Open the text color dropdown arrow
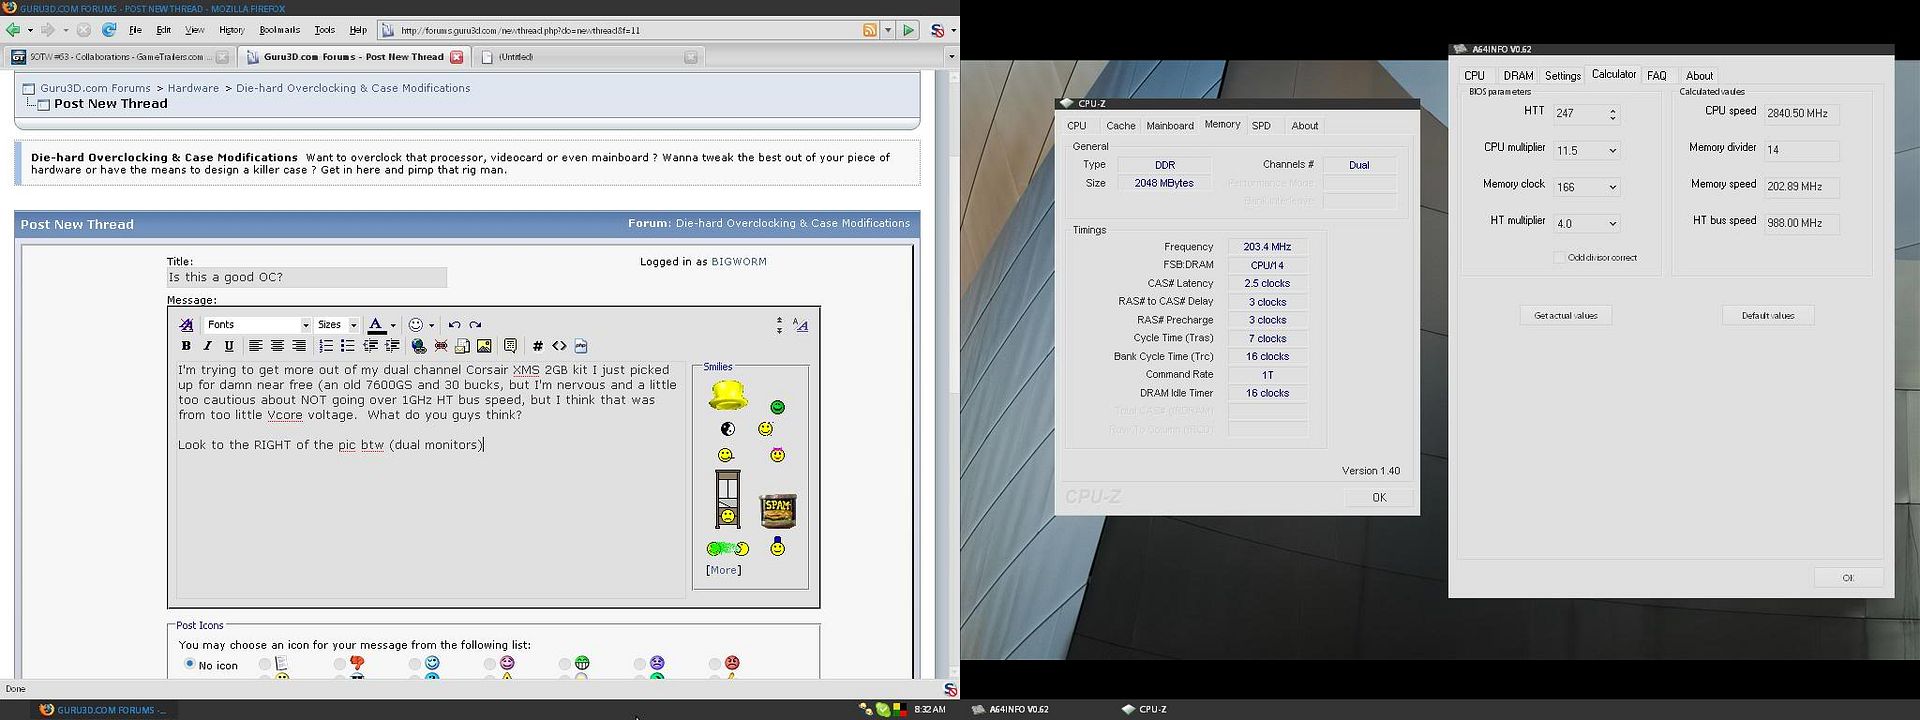1920x720 pixels. coord(393,325)
